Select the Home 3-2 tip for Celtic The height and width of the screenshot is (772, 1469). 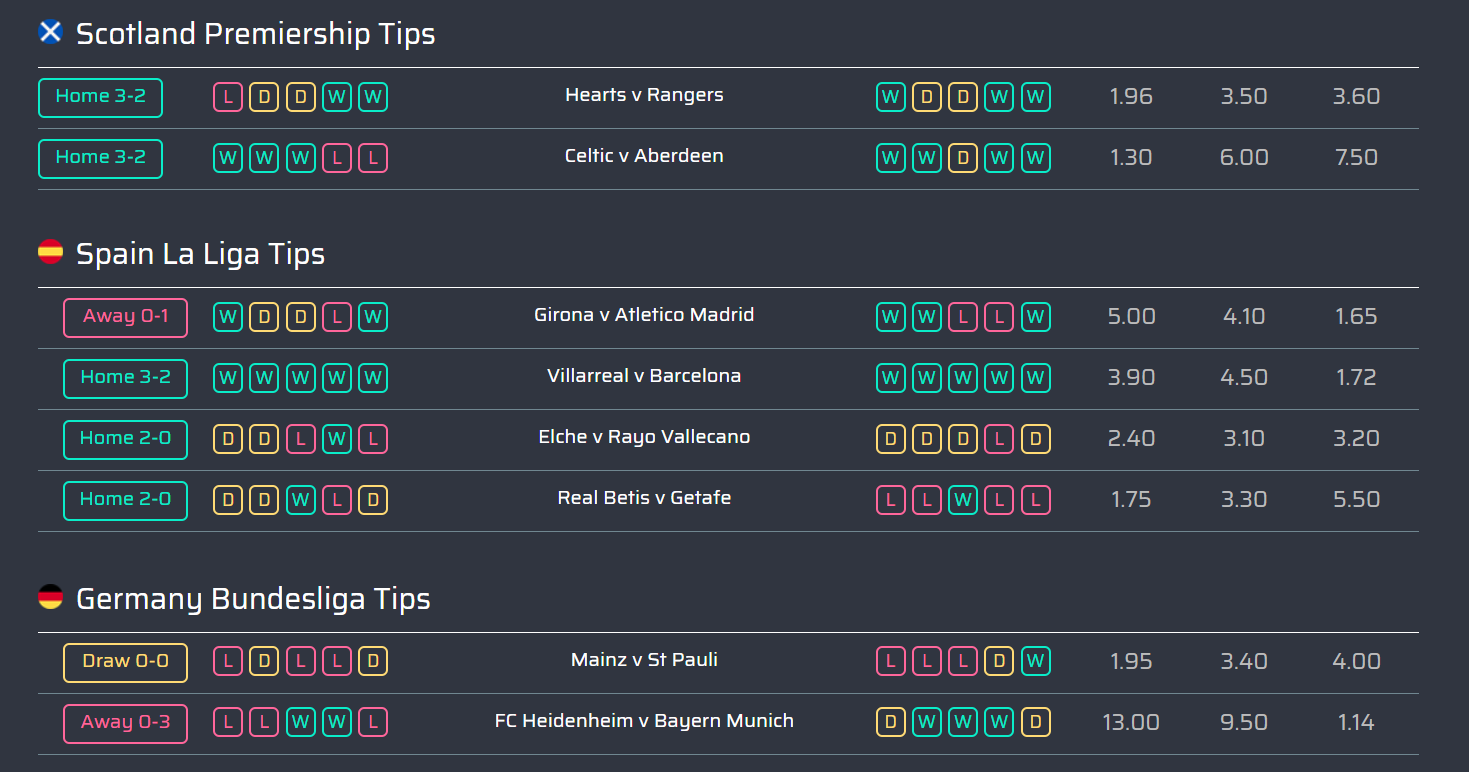click(100, 158)
